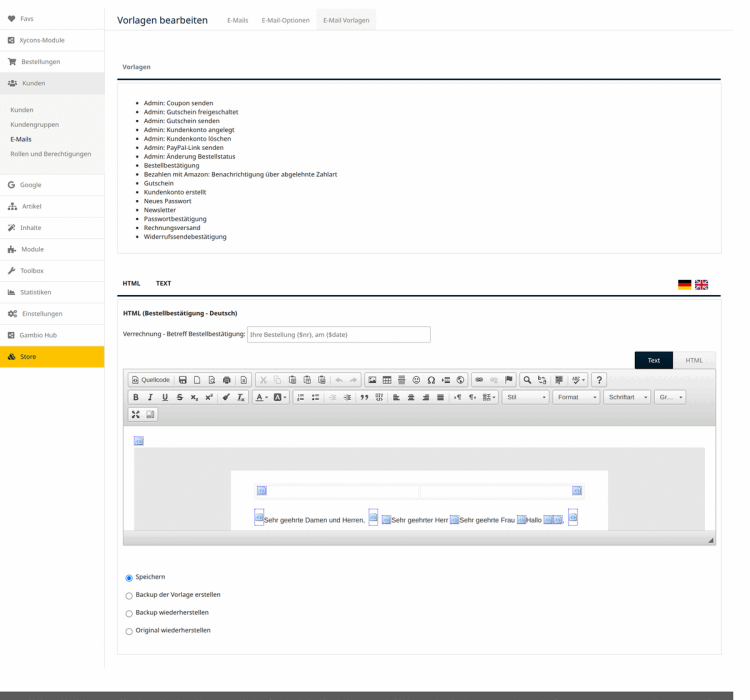Click the insert link chain icon
The image size is (750, 700).
pyautogui.click(x=479, y=380)
